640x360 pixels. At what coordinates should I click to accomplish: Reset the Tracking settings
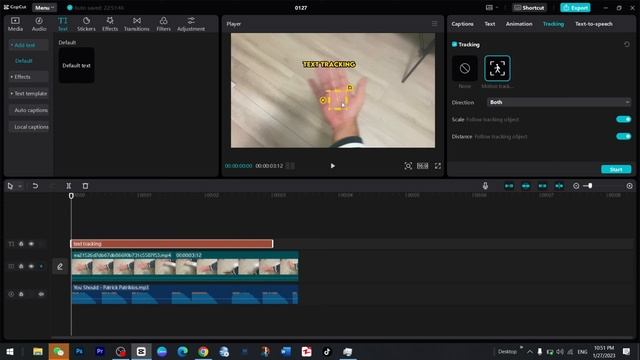(627, 44)
